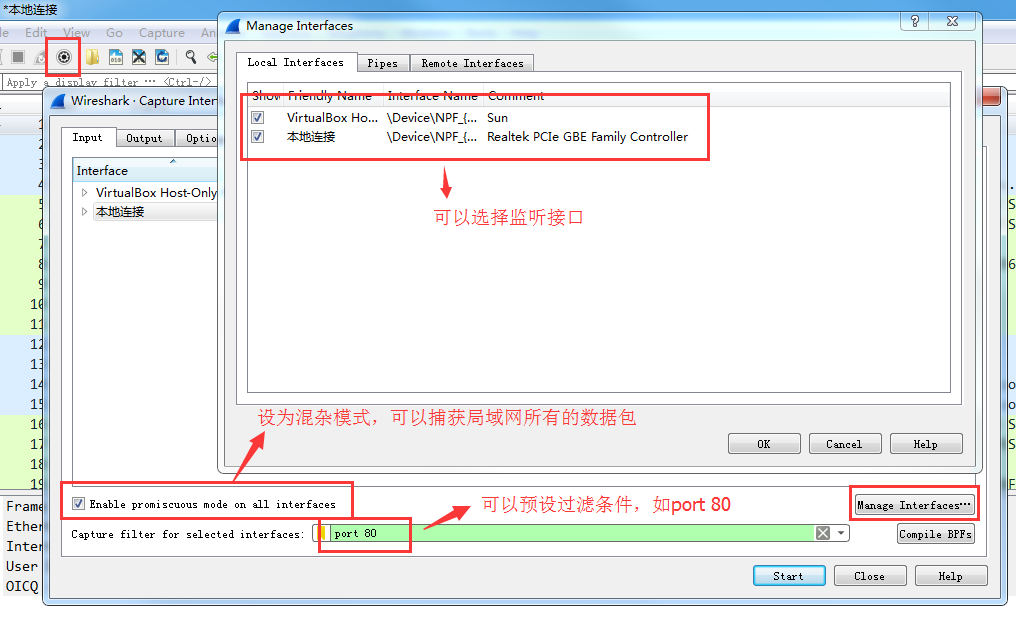Image resolution: width=1016 pixels, height=622 pixels.
Task: Open the Remote Interfaces tab
Action: [472, 63]
